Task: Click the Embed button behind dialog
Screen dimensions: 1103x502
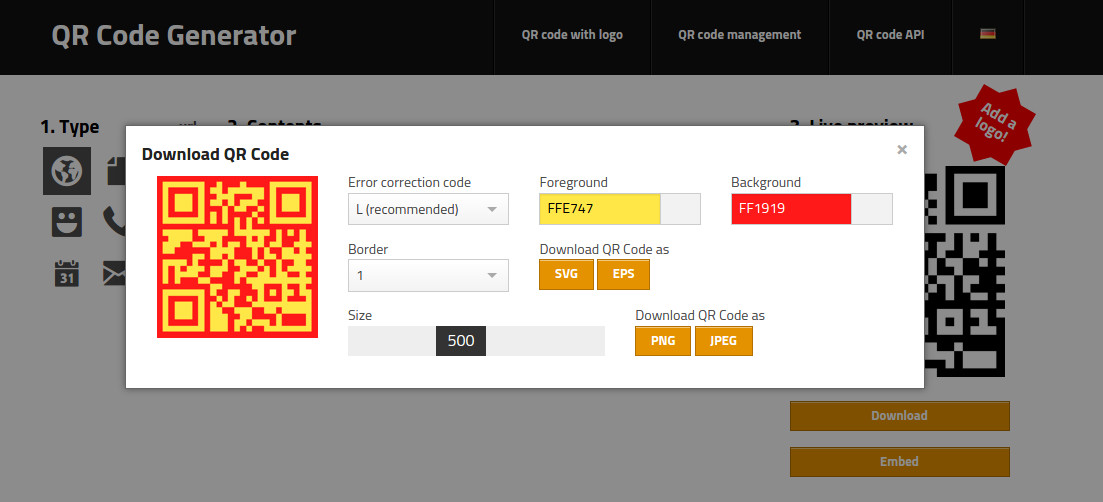Action: tap(900, 462)
